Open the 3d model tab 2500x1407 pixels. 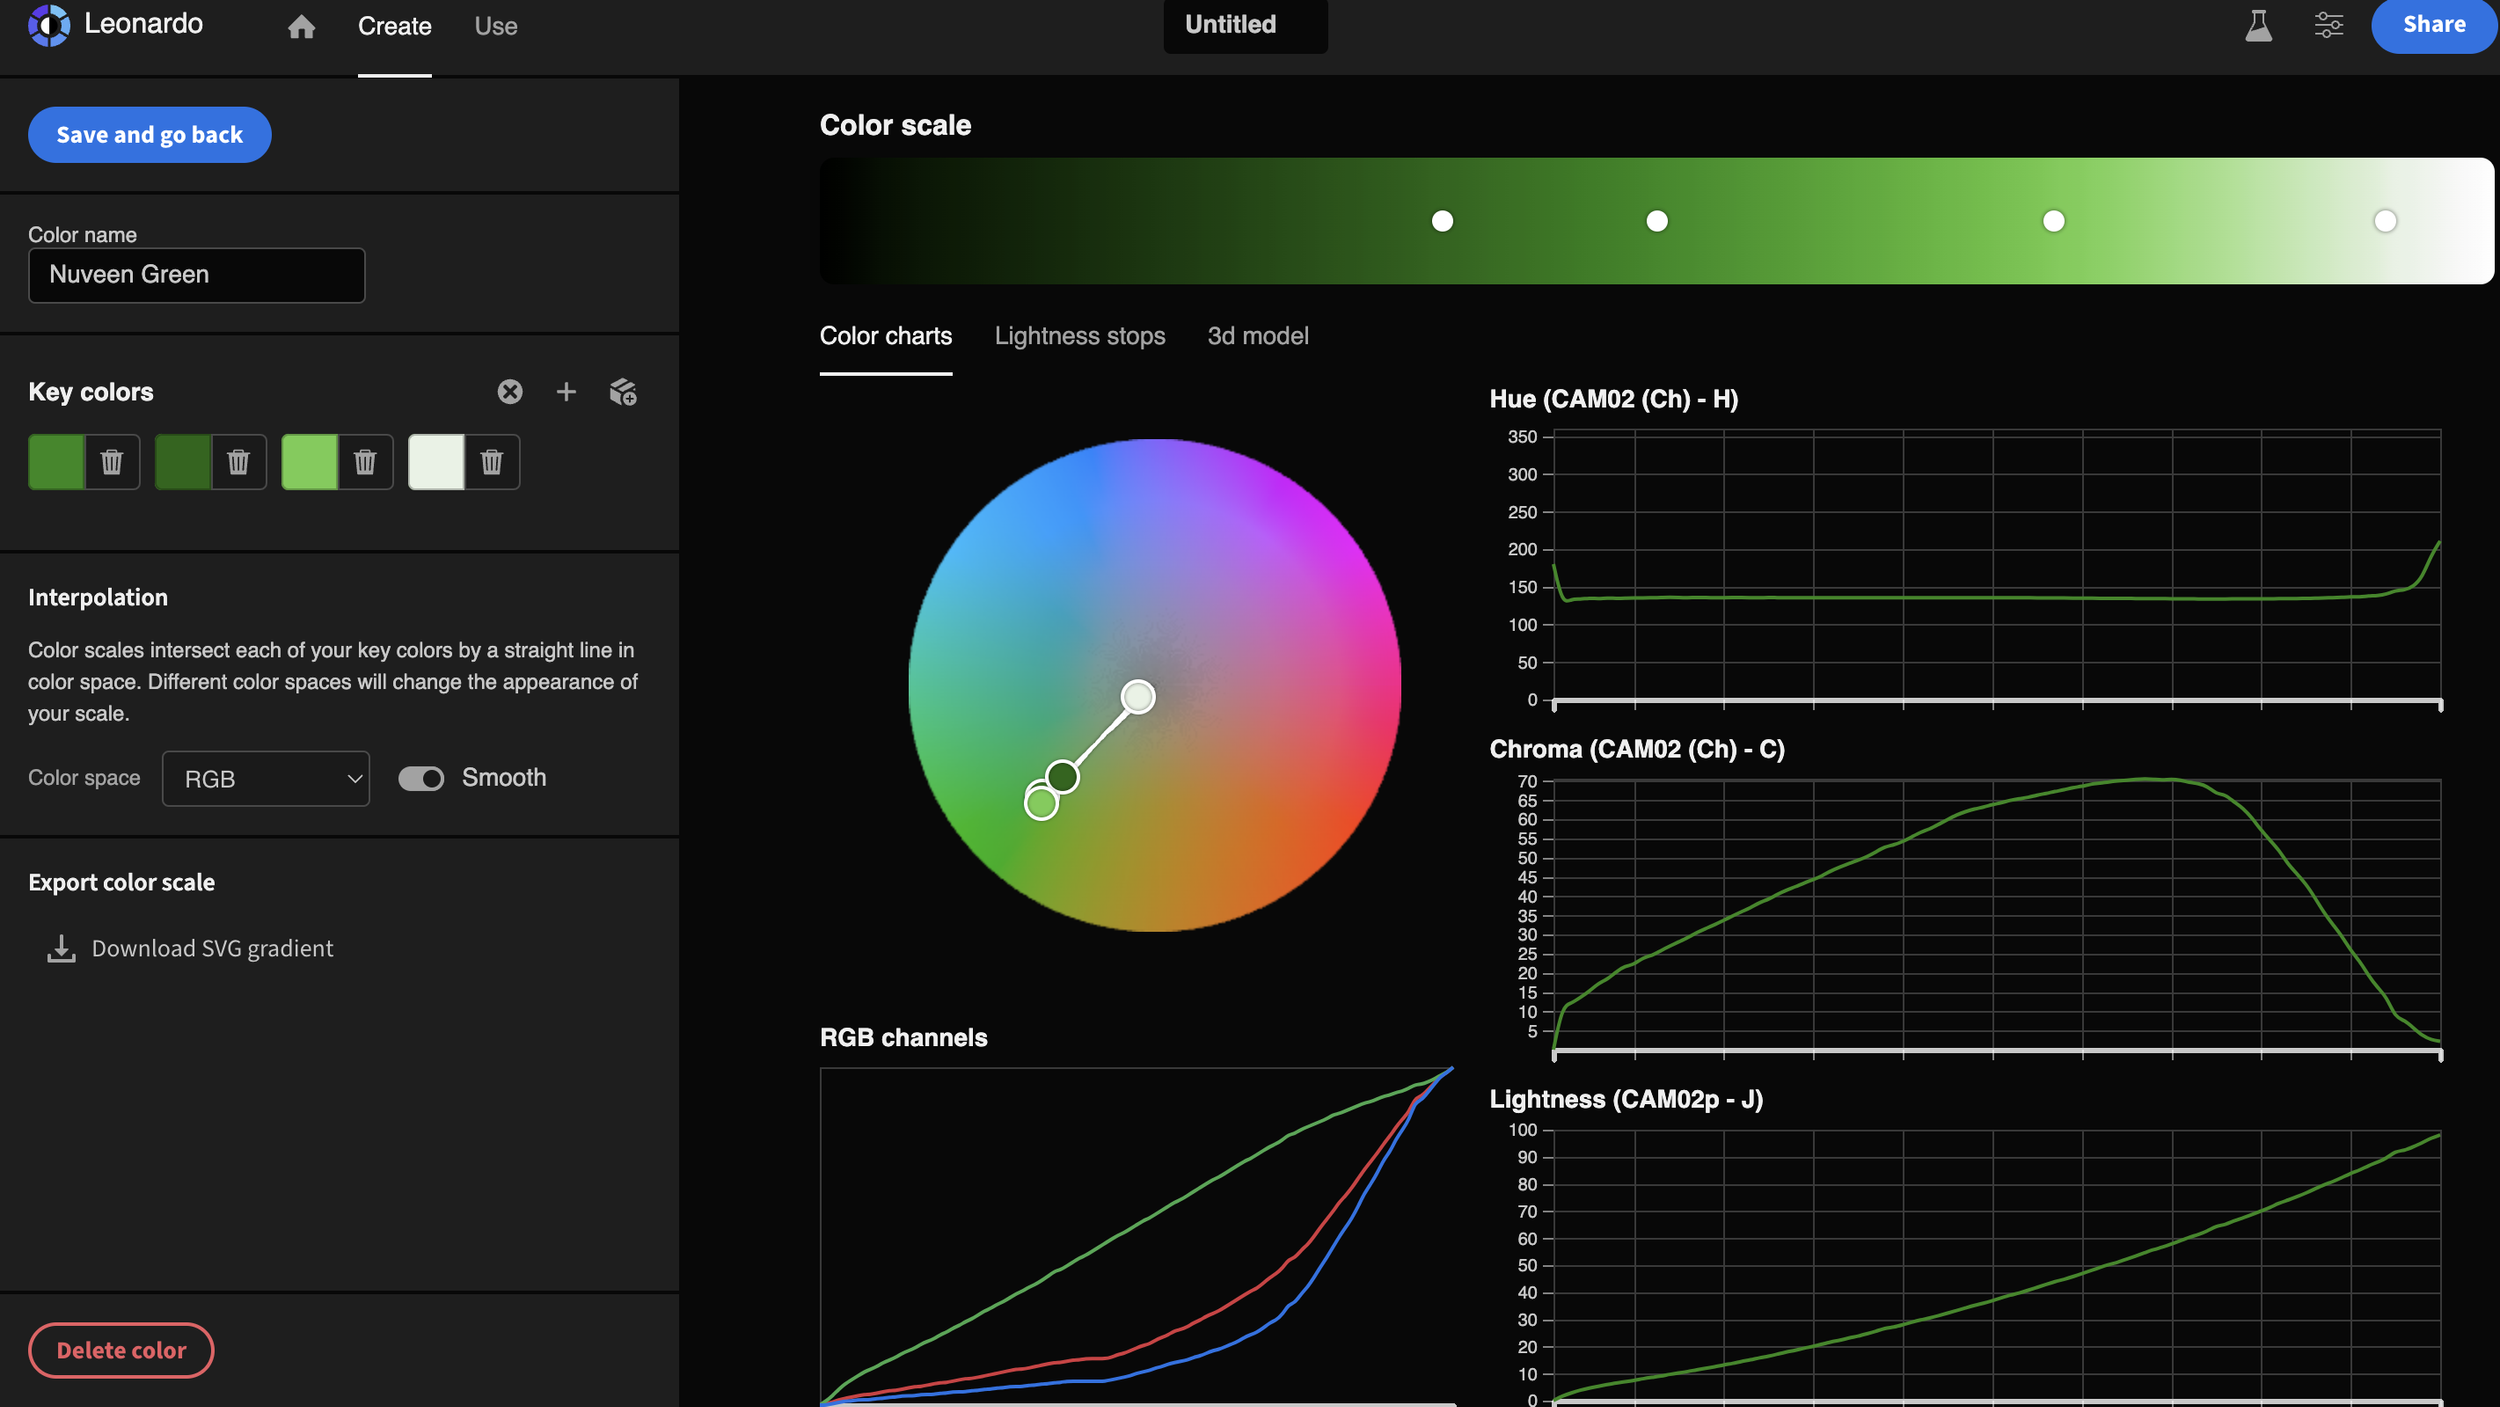[1258, 336]
